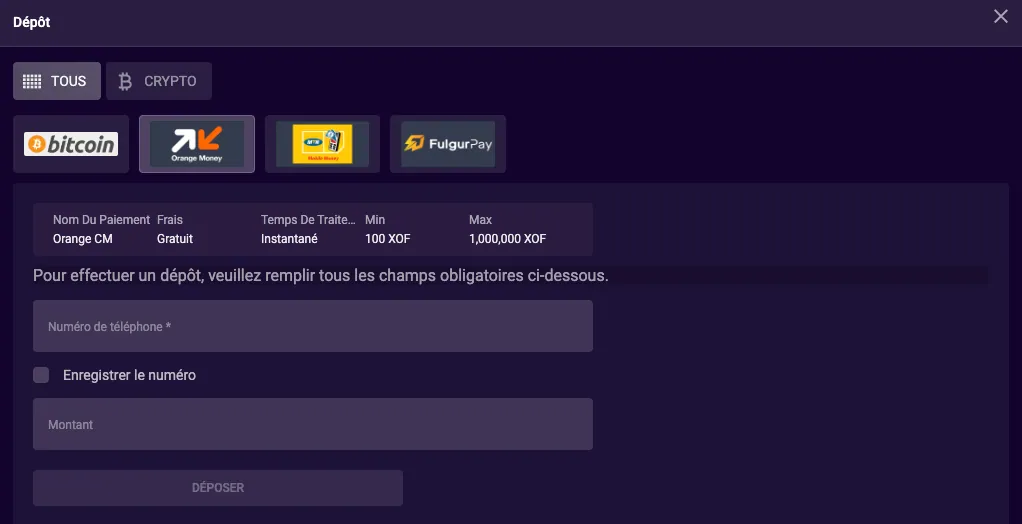Viewport: 1022px width, 524px height.
Task: Focus the Montant input field
Action: [x=313, y=424]
